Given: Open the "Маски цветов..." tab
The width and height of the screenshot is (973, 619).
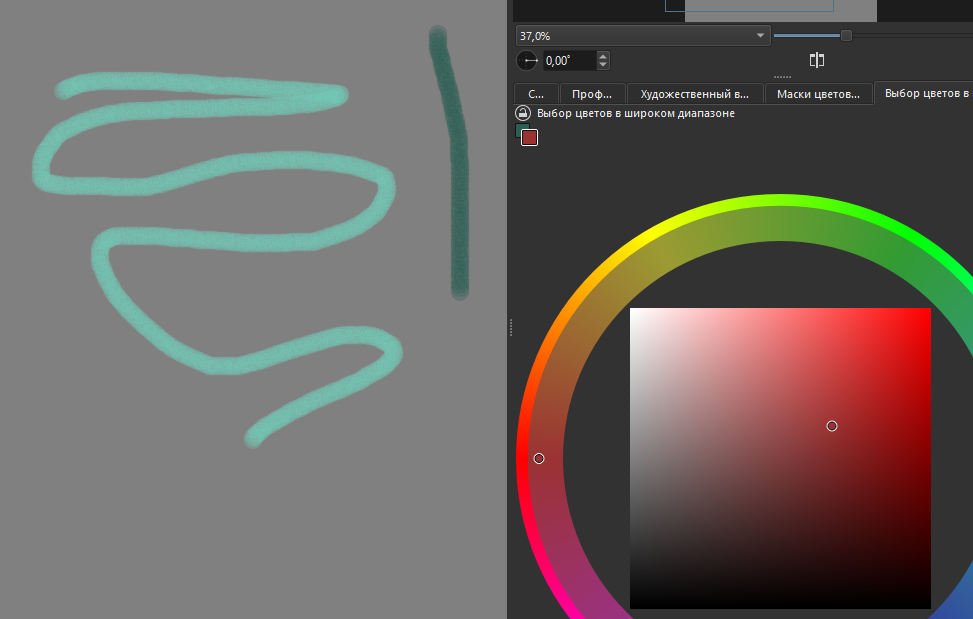Looking at the screenshot, I should (x=818, y=94).
